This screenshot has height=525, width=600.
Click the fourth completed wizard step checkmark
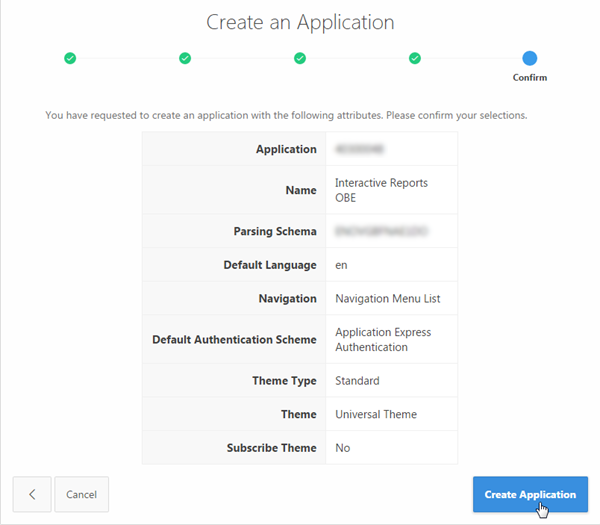click(415, 58)
